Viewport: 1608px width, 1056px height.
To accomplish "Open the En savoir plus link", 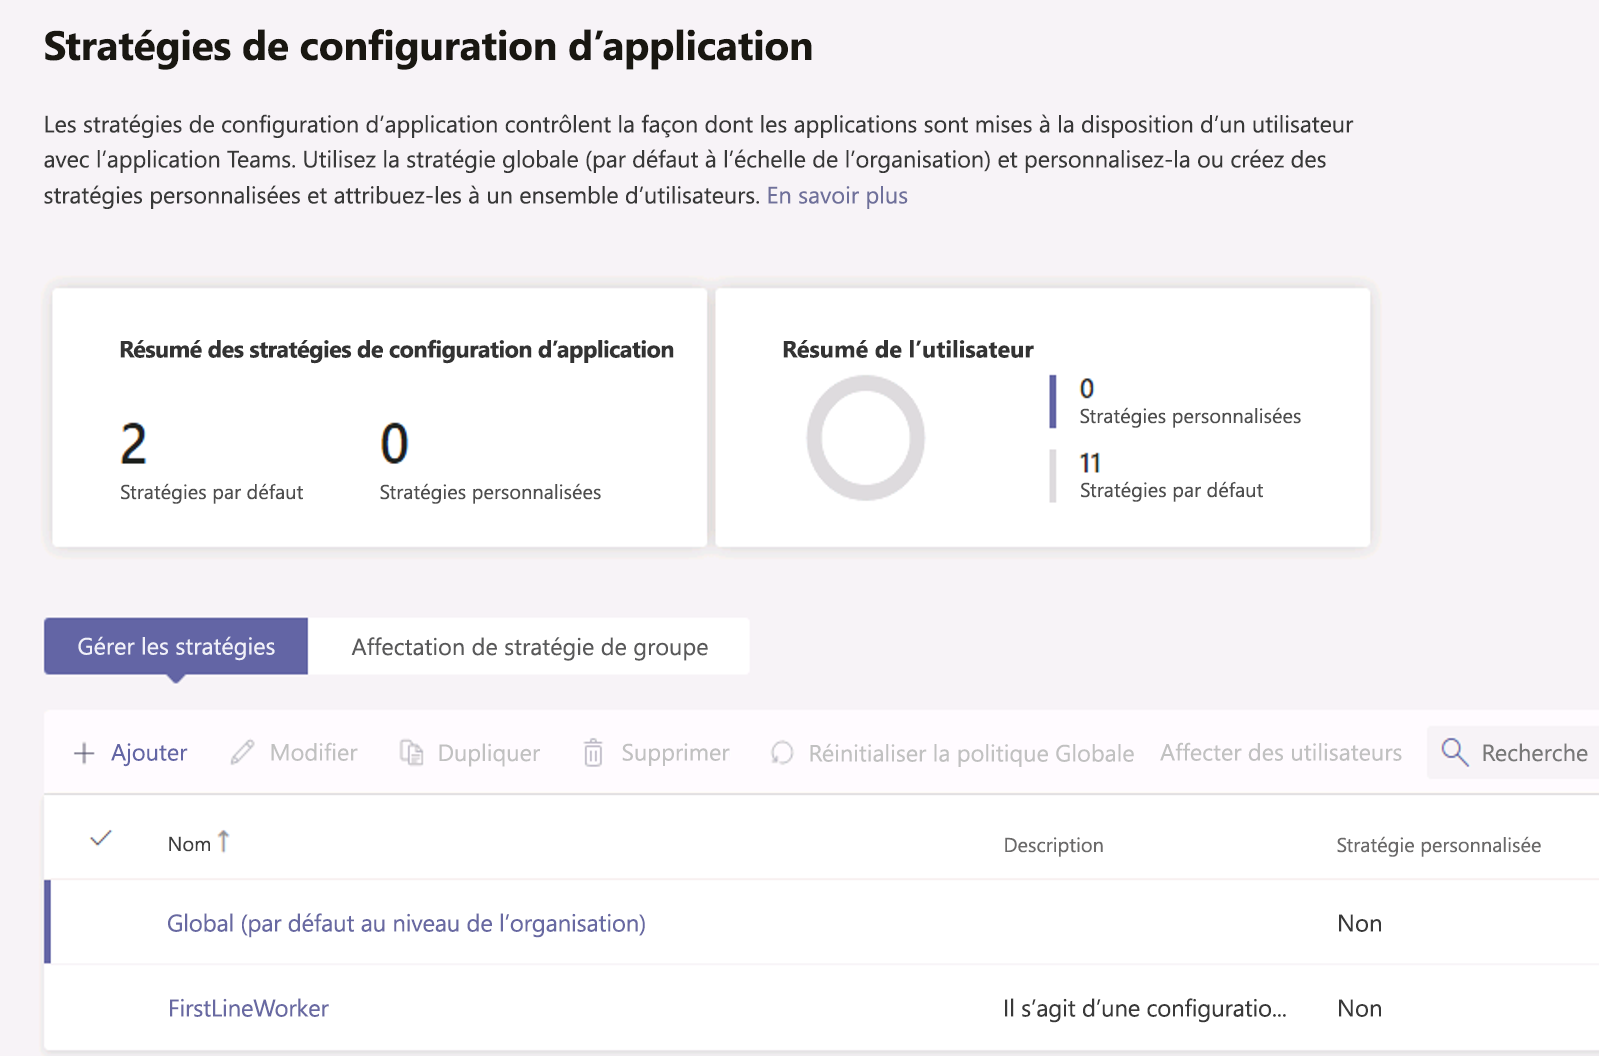I will pyautogui.click(x=837, y=196).
